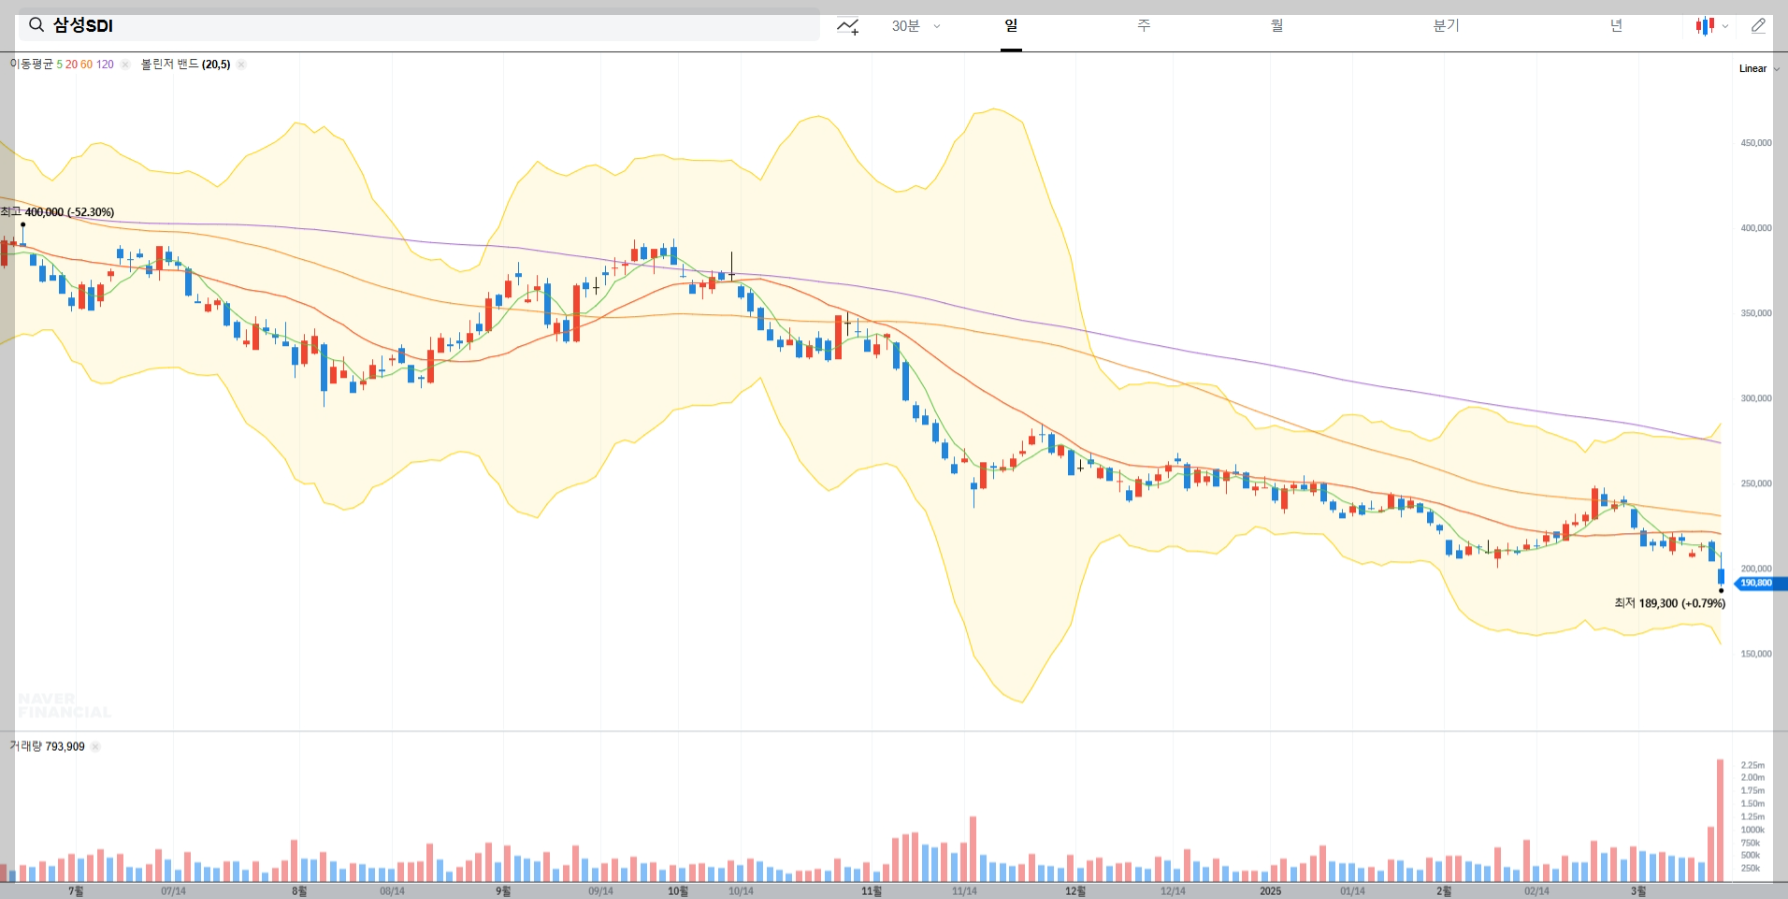Expand the chart type dropdown arrow
Viewport: 1788px width, 899px height.
point(1725,27)
